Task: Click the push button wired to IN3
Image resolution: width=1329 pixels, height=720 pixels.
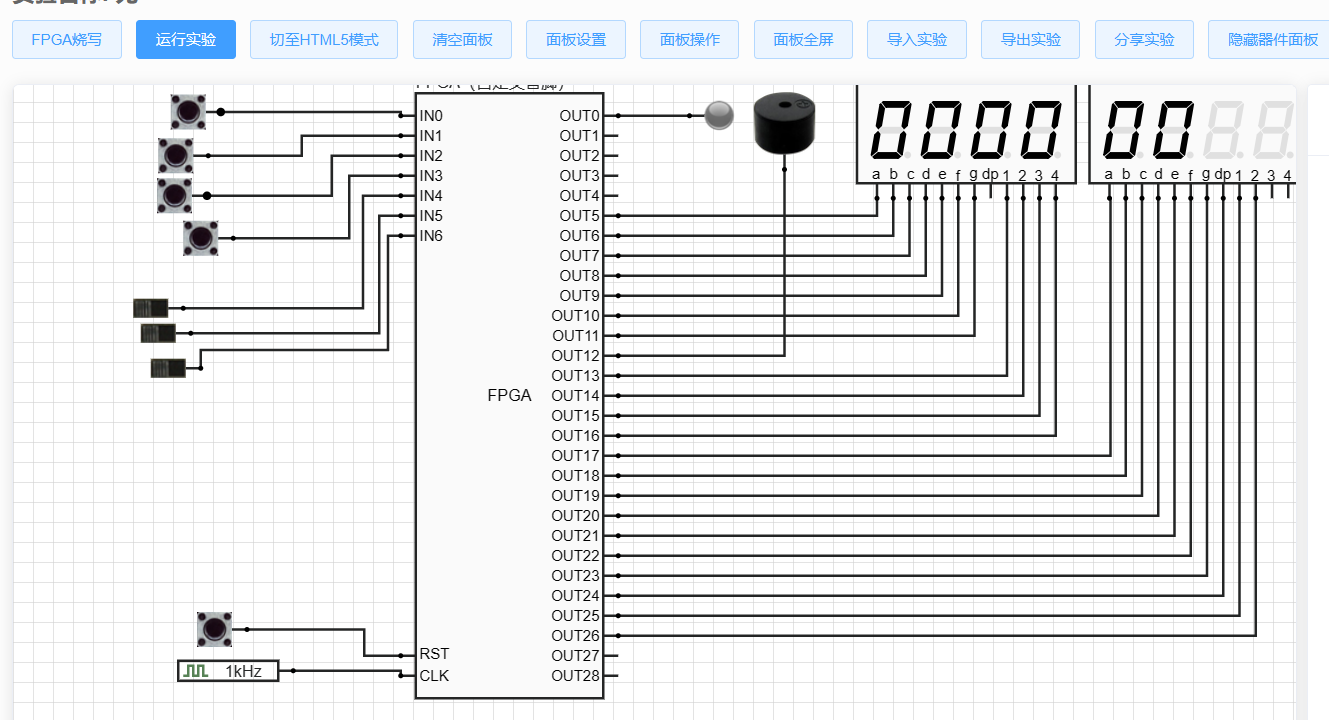Action: point(200,238)
